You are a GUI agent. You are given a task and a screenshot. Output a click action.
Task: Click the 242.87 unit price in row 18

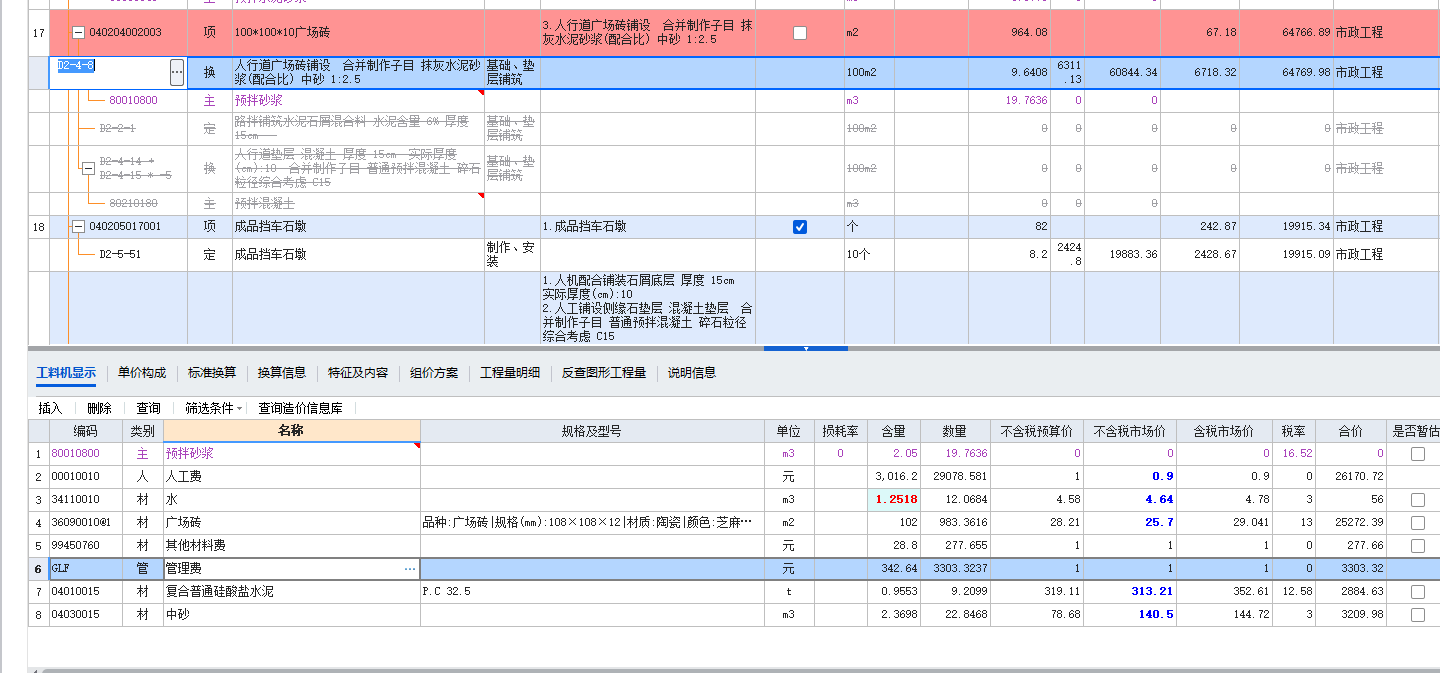[1218, 227]
